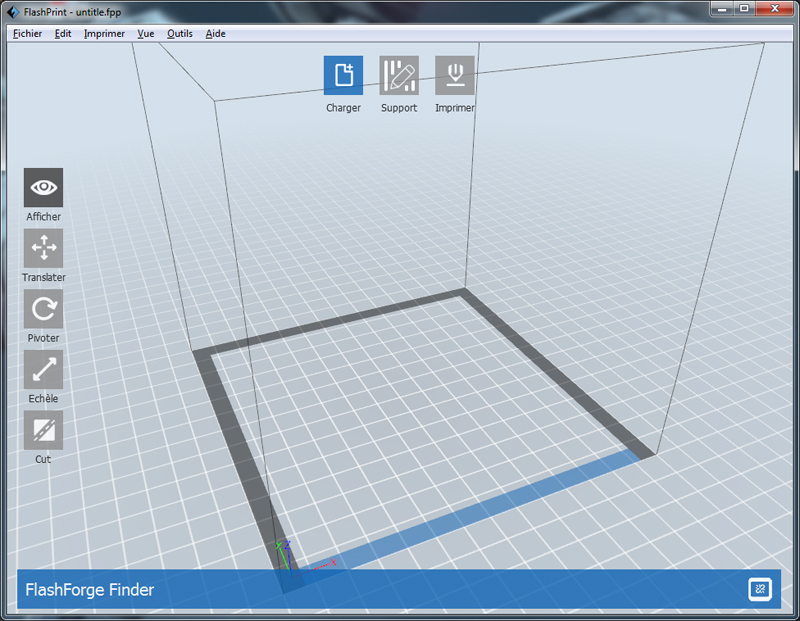Select the Cut tool

pyautogui.click(x=43, y=430)
